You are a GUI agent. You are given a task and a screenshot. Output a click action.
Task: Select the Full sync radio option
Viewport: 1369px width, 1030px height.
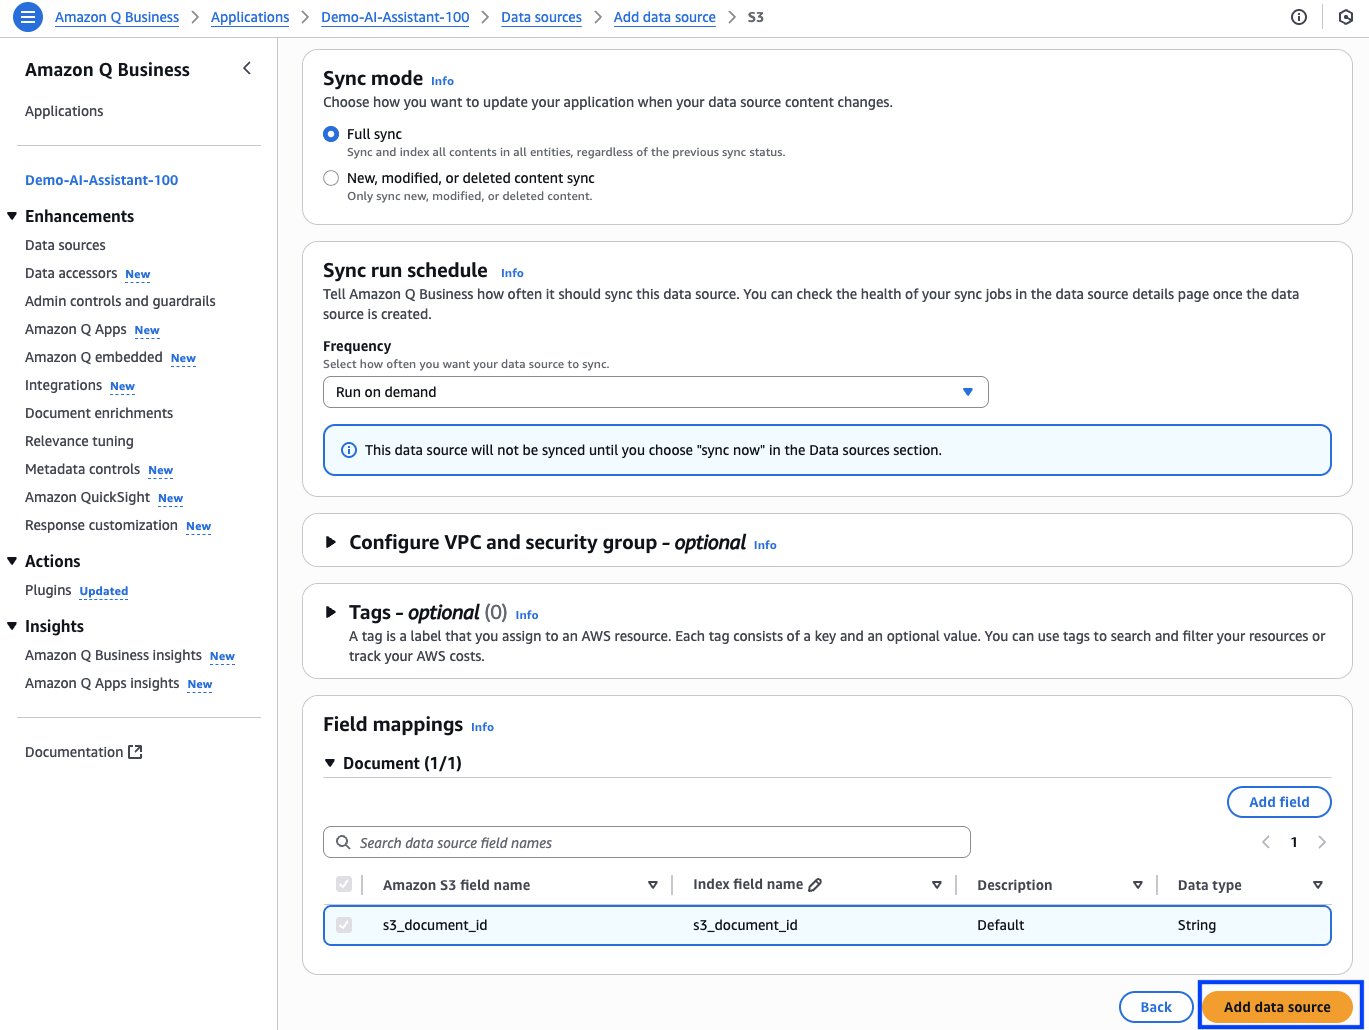[x=331, y=134]
